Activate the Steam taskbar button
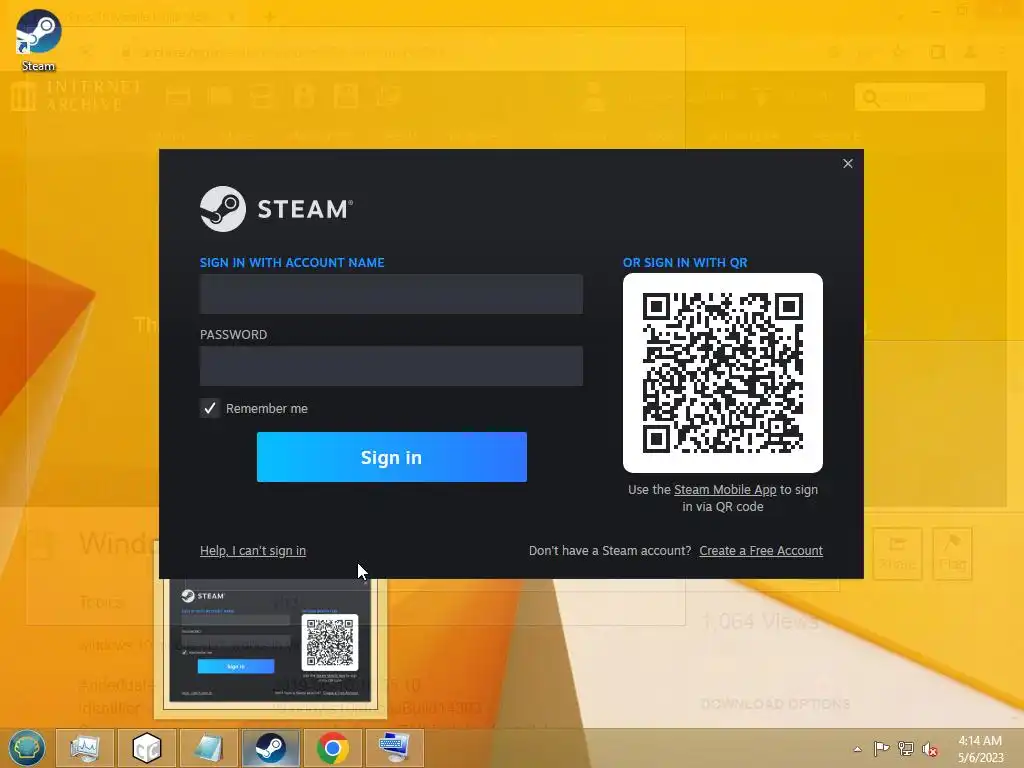This screenshot has width=1024, height=768. point(270,748)
